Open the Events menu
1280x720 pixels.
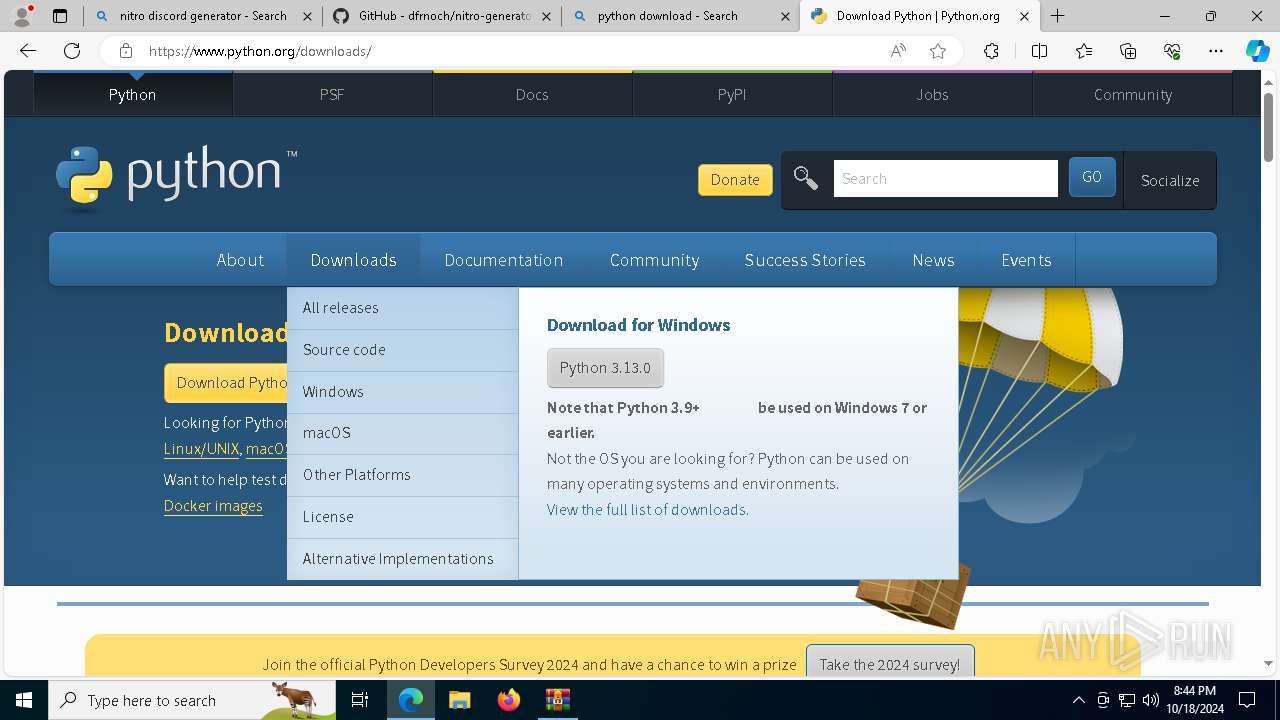coord(1026,260)
